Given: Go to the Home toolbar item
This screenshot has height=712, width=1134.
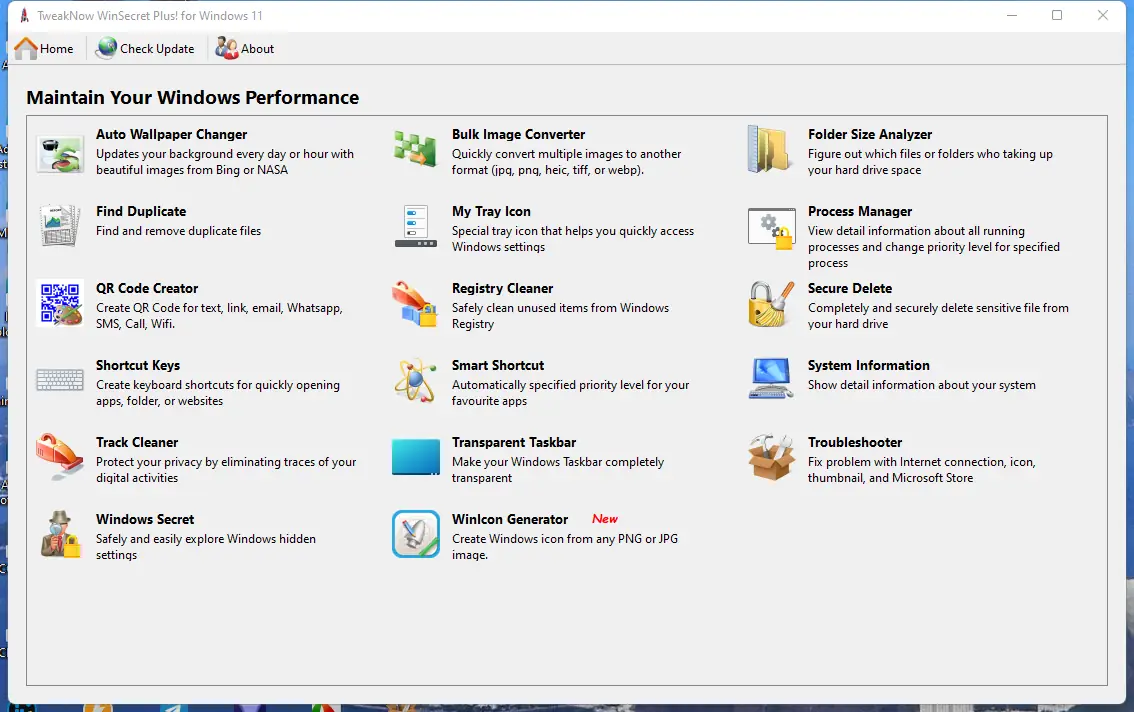Looking at the screenshot, I should (x=45, y=48).
